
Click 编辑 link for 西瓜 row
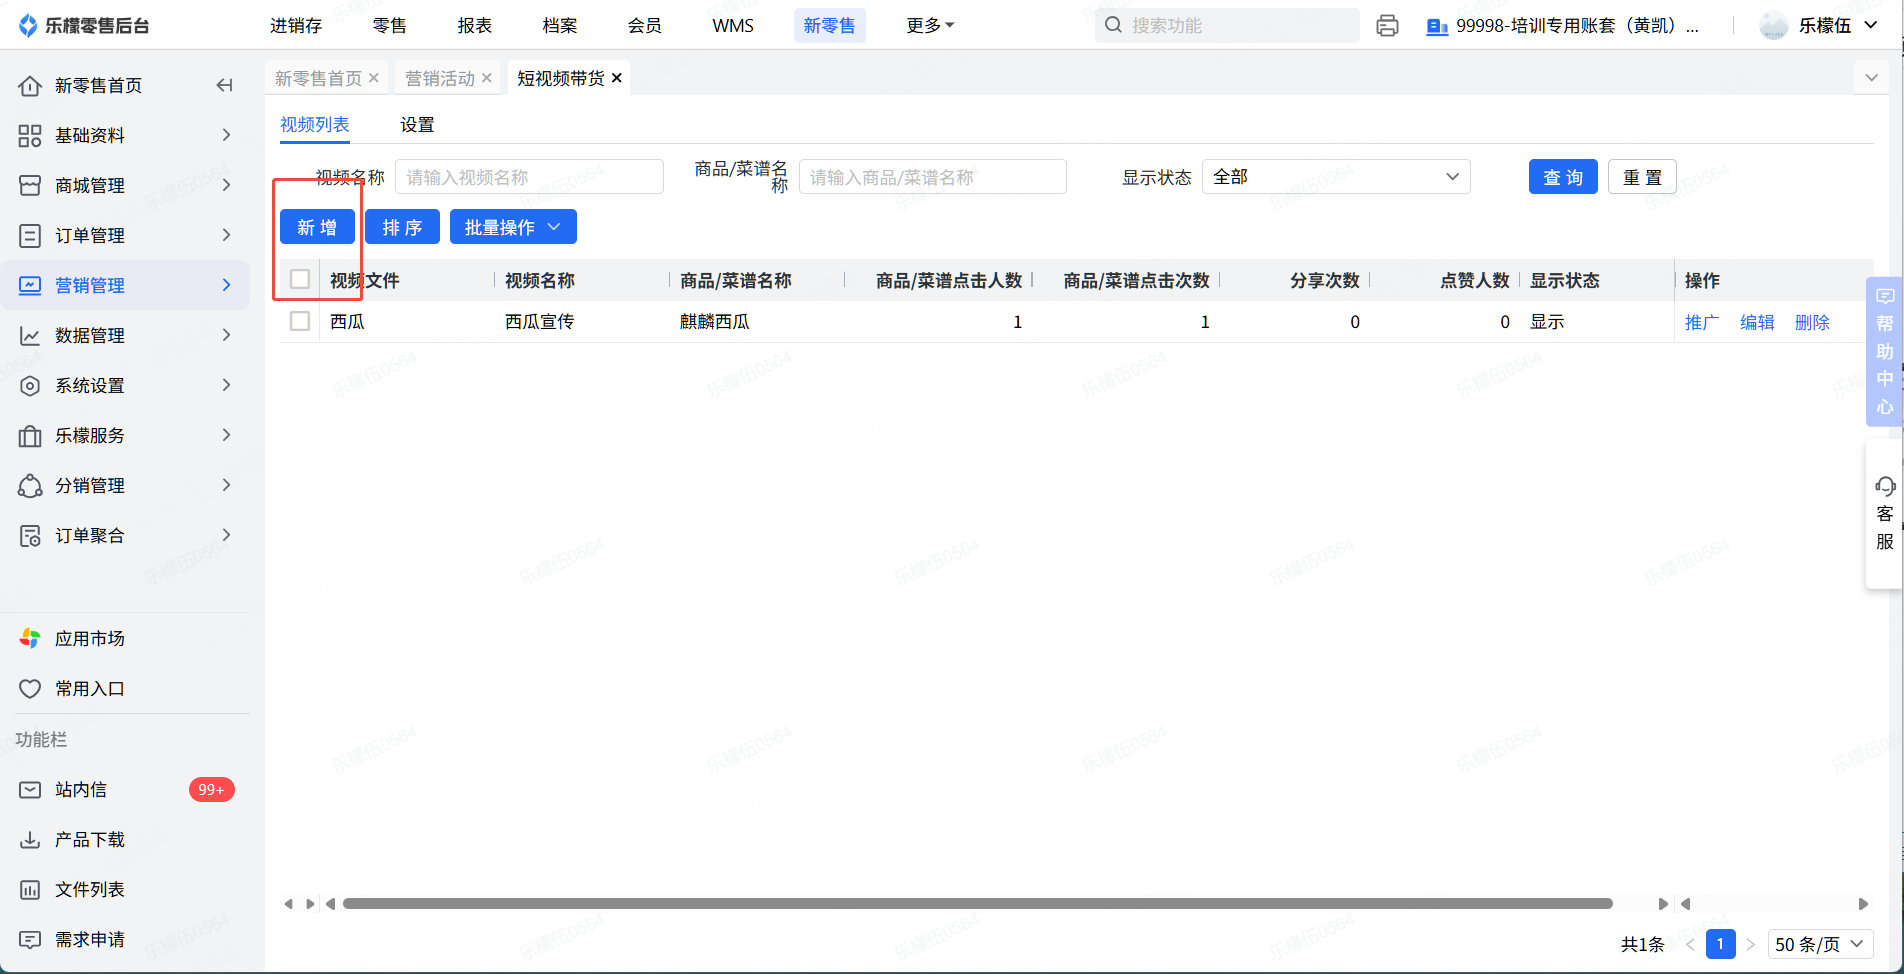1756,322
